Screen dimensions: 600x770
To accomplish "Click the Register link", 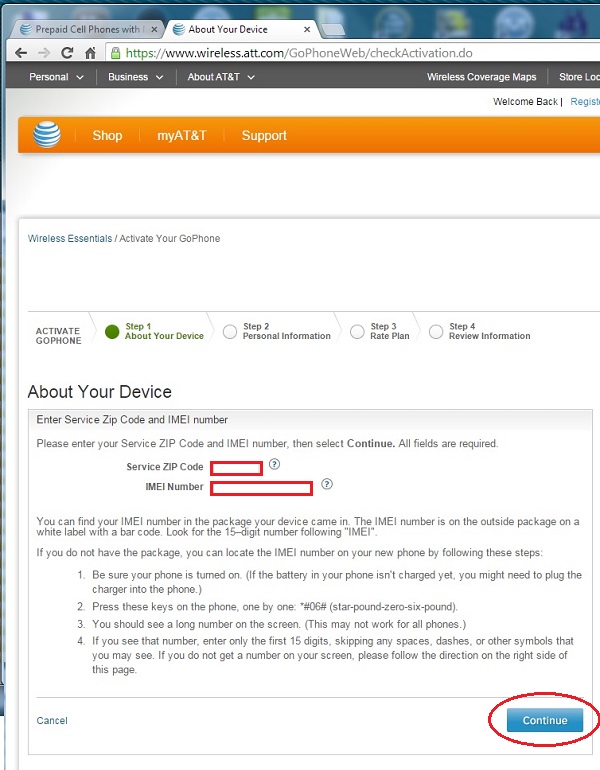I will tap(585, 102).
